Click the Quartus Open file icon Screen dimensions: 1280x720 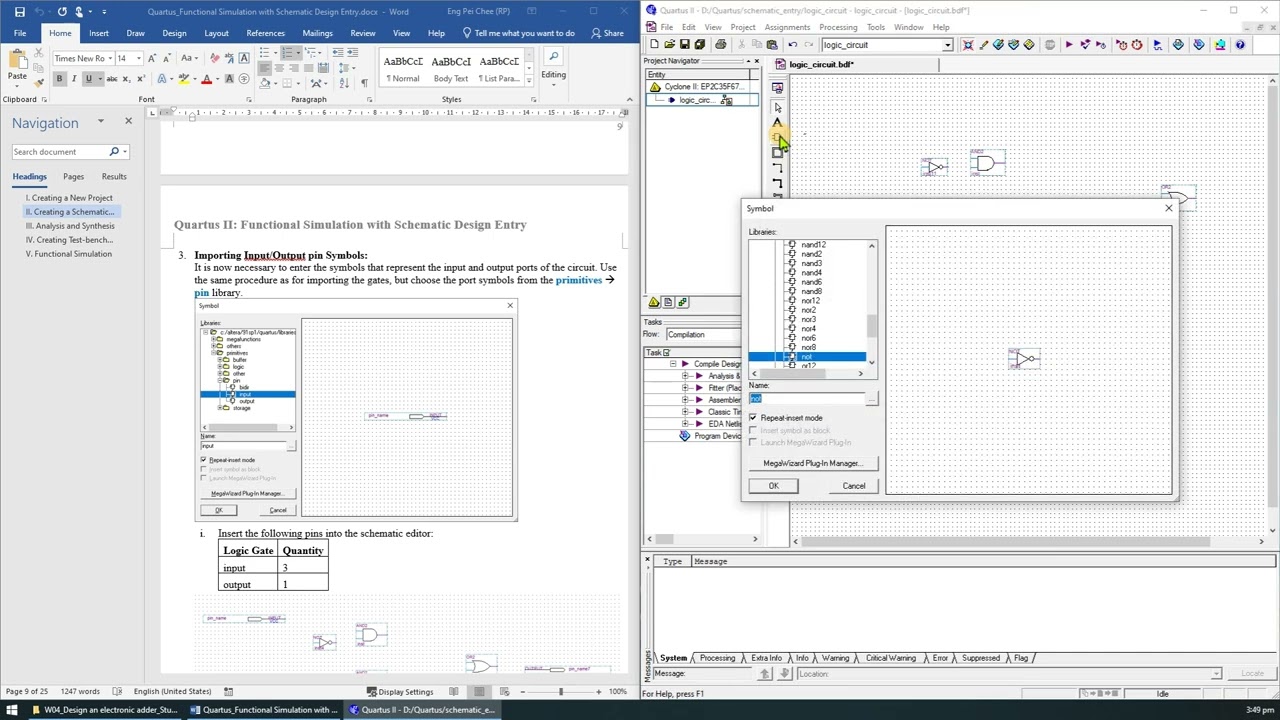point(669,45)
